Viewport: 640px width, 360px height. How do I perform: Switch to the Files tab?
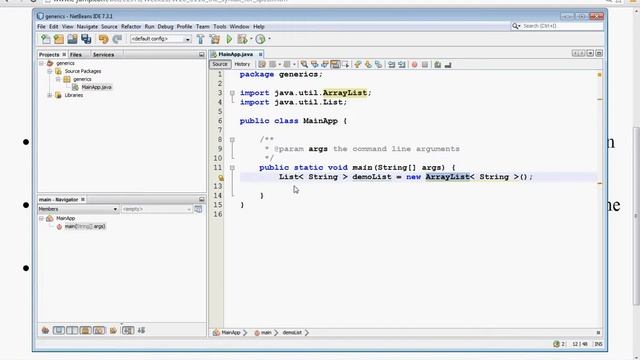pos(76,54)
